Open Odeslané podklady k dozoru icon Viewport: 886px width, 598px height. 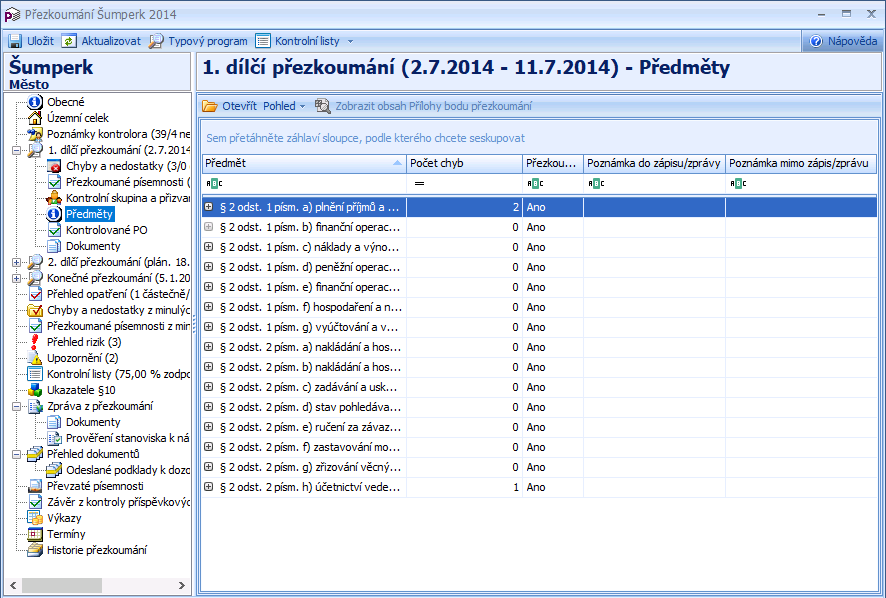tap(54, 470)
